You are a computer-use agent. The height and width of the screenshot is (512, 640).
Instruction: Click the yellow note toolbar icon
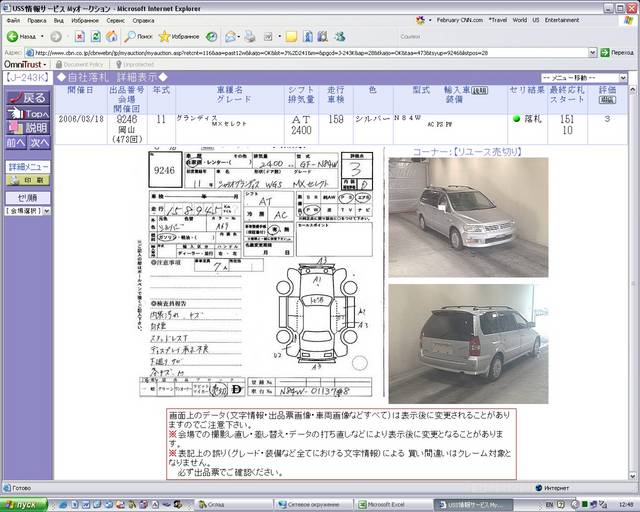click(291, 37)
